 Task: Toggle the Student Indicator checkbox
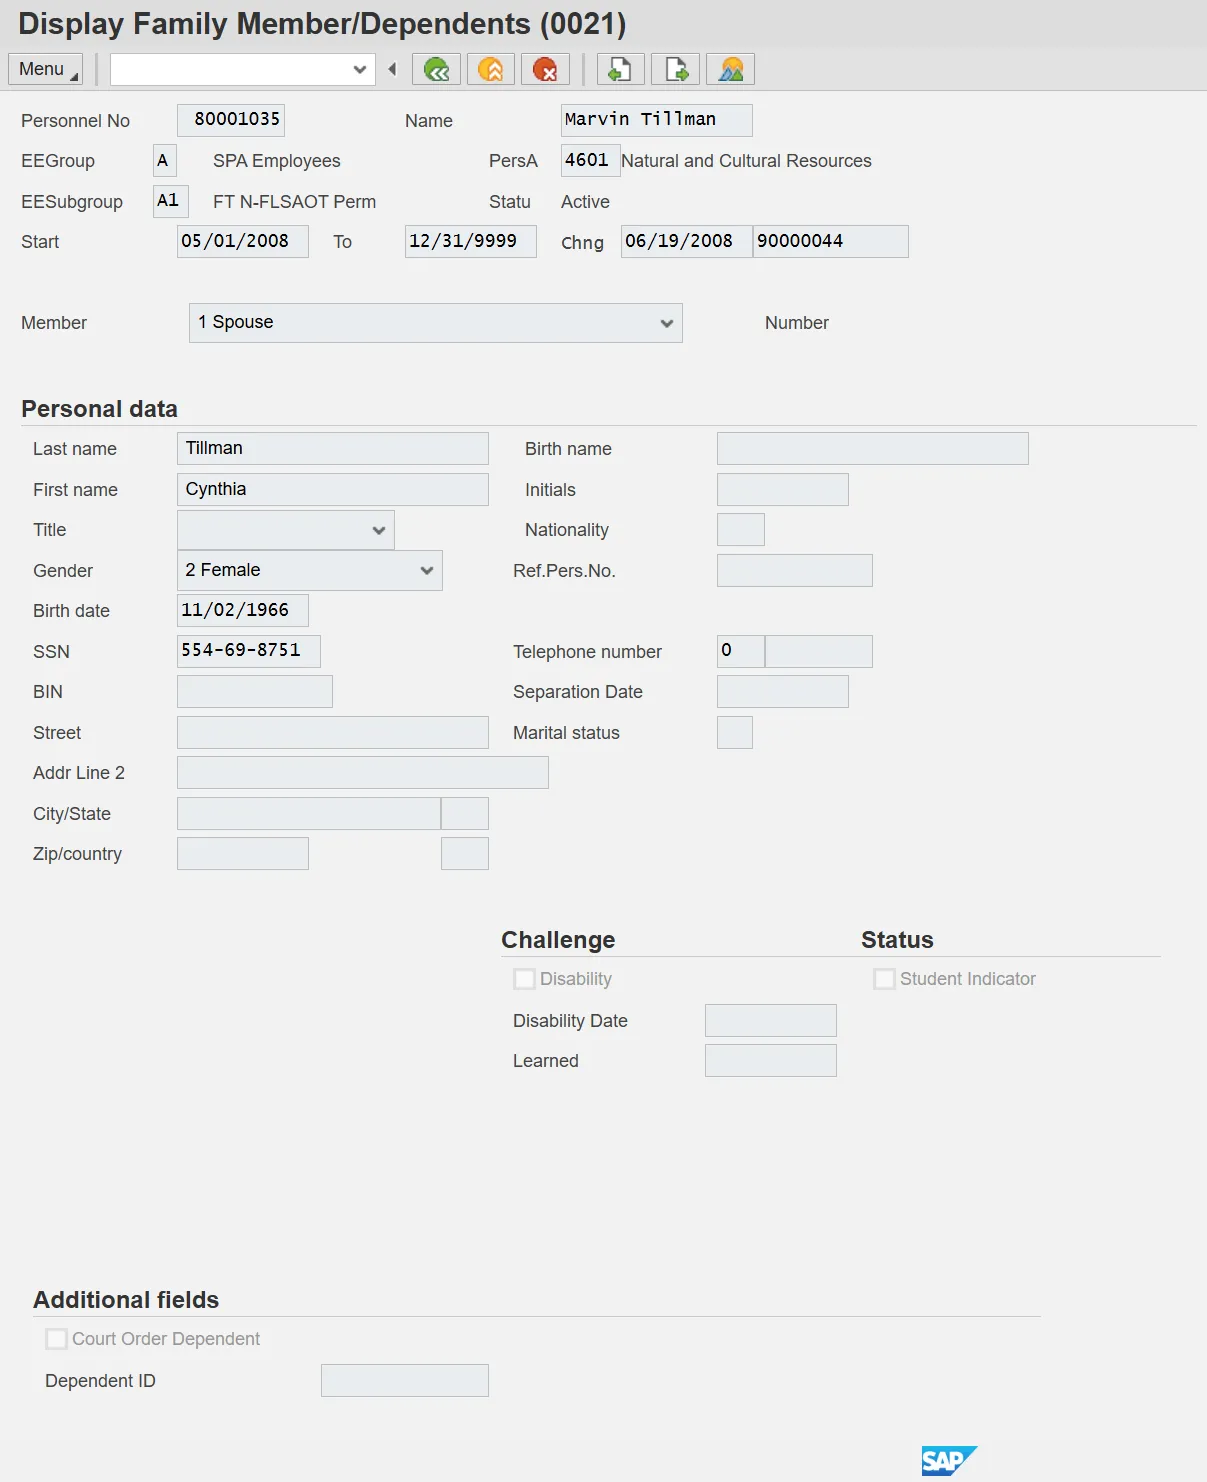coord(884,979)
